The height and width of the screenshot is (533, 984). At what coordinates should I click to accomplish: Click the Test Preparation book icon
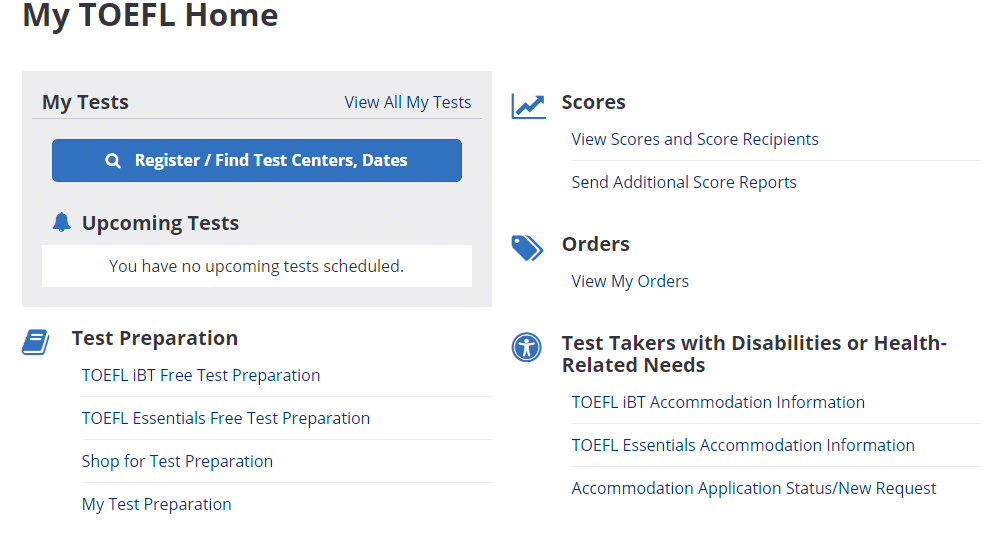[x=36, y=342]
